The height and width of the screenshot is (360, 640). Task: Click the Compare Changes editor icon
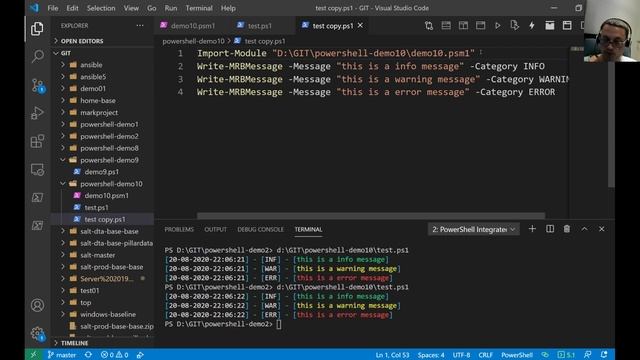[429, 26]
